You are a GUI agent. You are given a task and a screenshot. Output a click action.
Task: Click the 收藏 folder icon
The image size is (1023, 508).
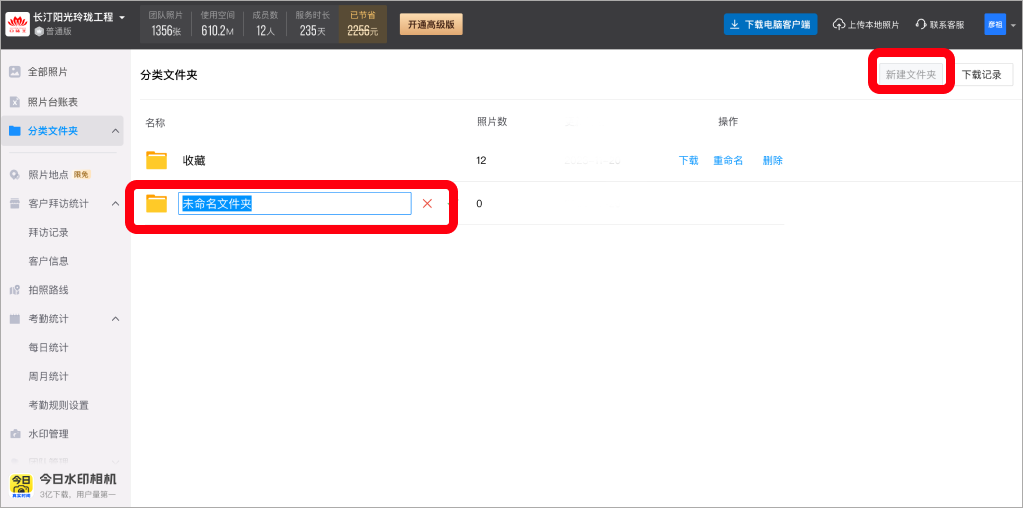point(157,160)
